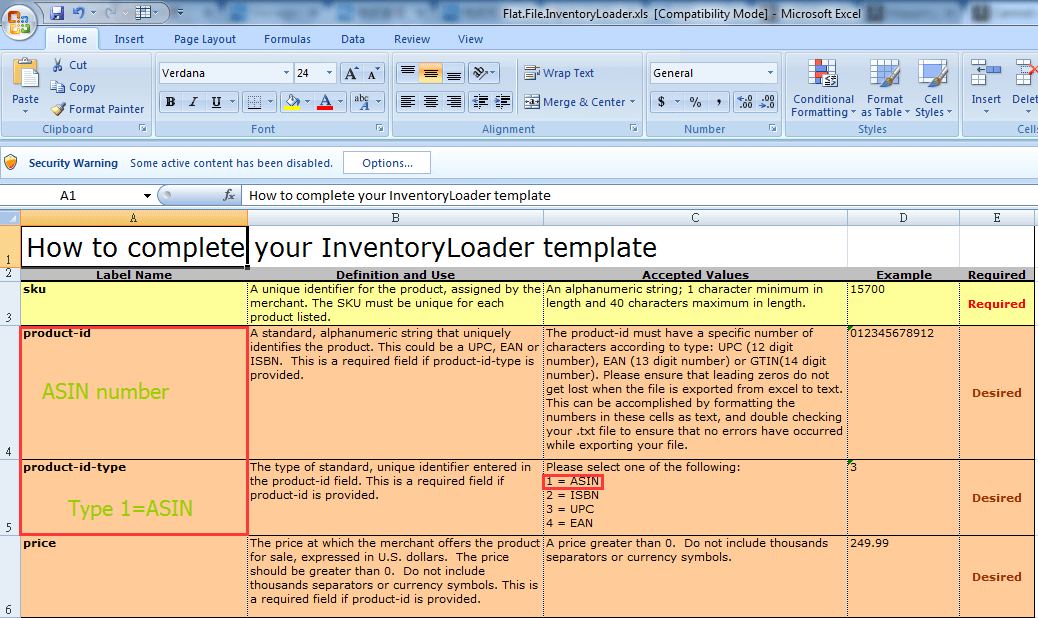Screen dimensions: 1038x618
Task: Insert cells with the Insert icon
Action: click(986, 73)
